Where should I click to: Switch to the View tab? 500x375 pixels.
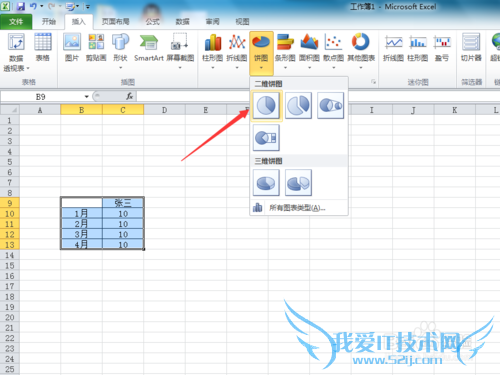pyautogui.click(x=242, y=22)
